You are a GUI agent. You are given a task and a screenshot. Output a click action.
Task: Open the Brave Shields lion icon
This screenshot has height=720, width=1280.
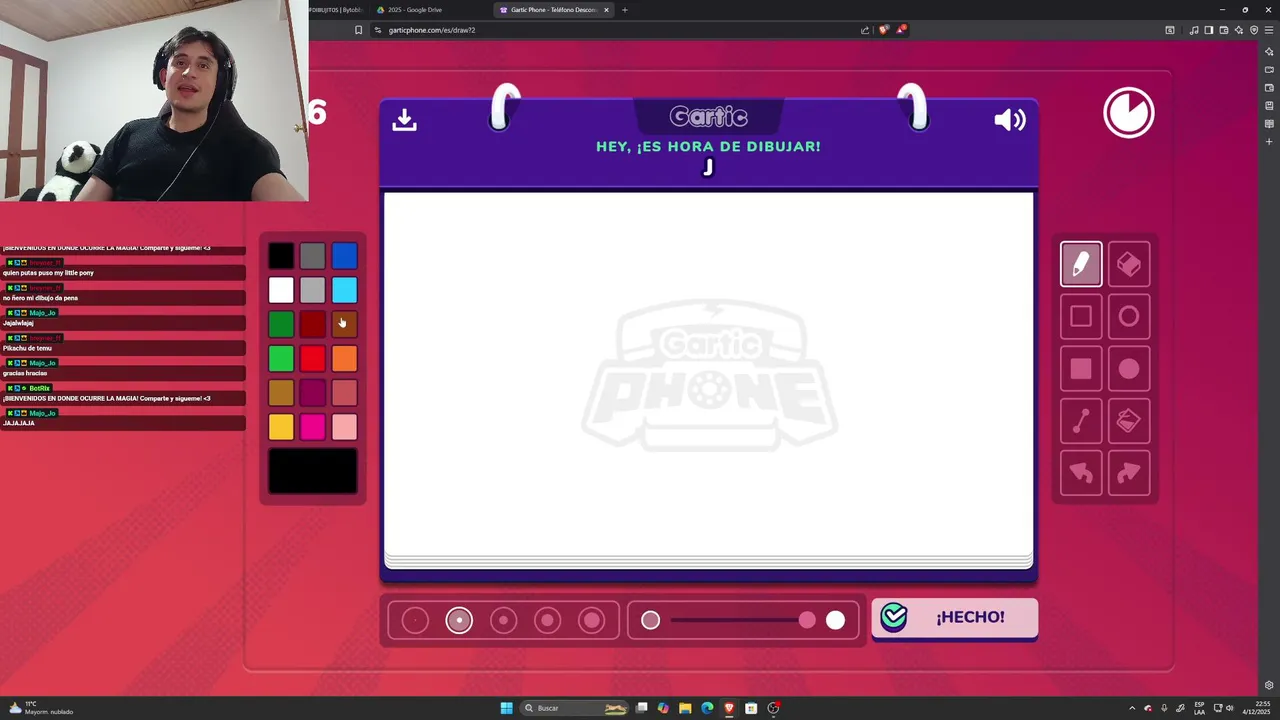(x=883, y=30)
